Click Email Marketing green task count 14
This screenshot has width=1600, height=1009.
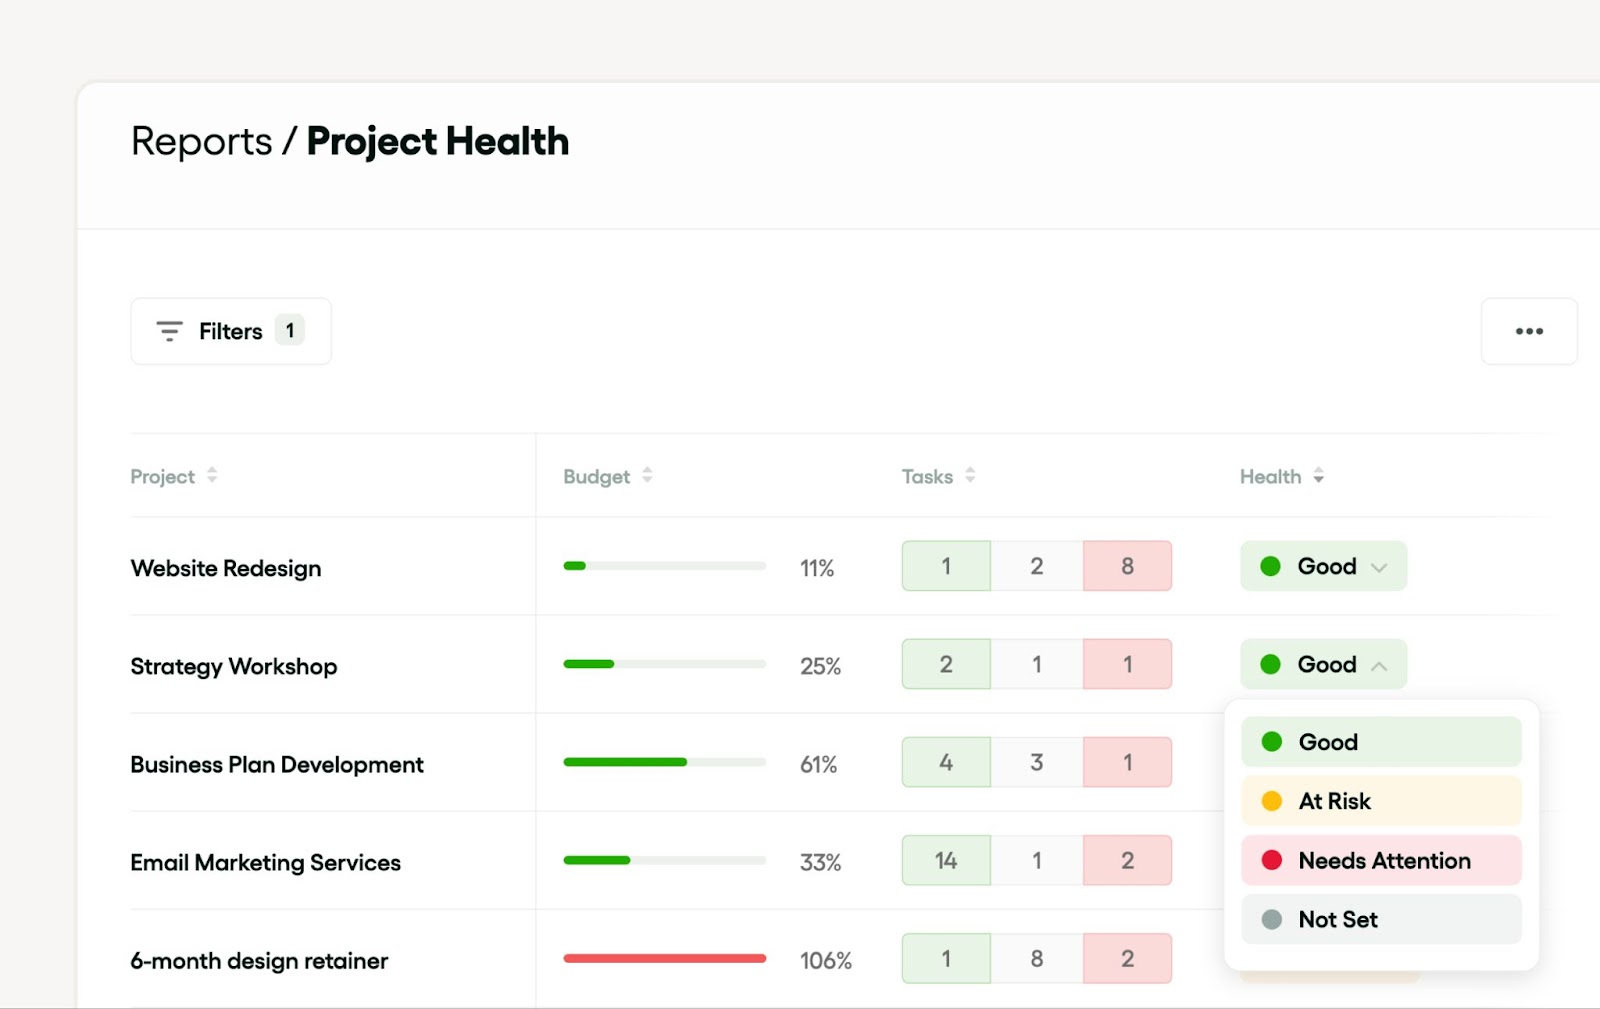click(x=946, y=860)
